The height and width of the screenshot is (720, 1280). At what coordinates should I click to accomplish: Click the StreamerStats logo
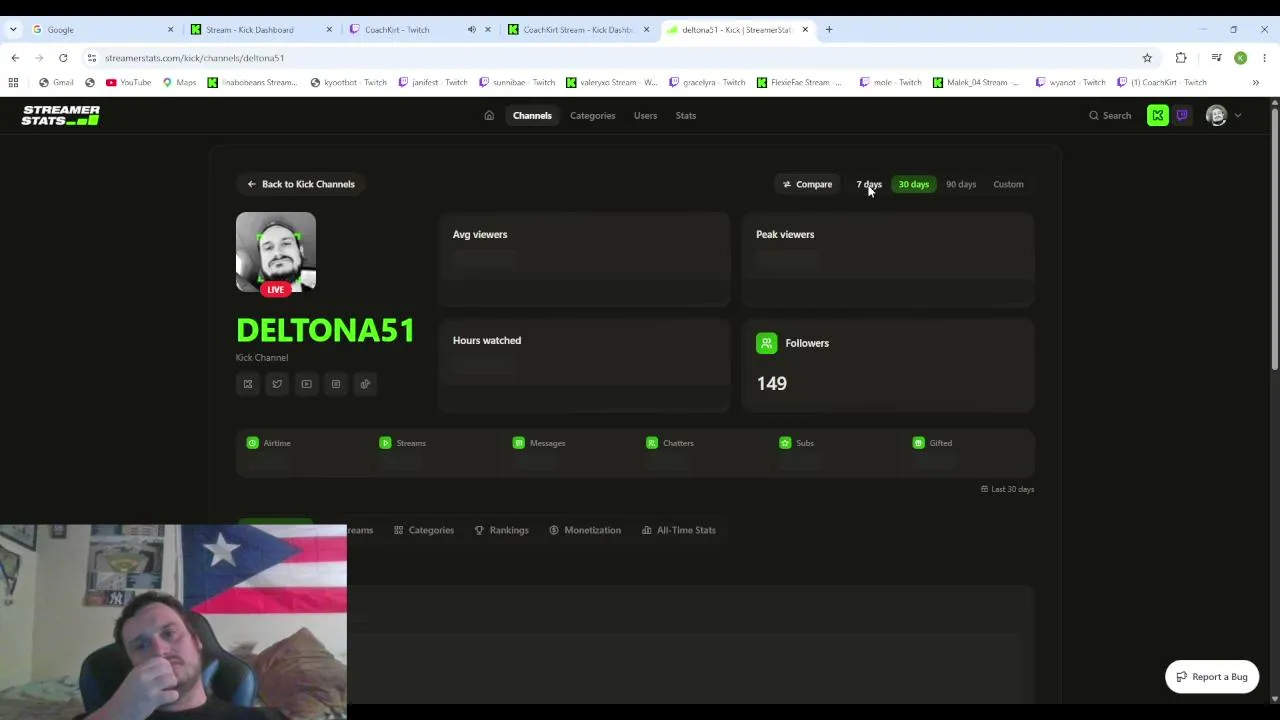pos(61,116)
